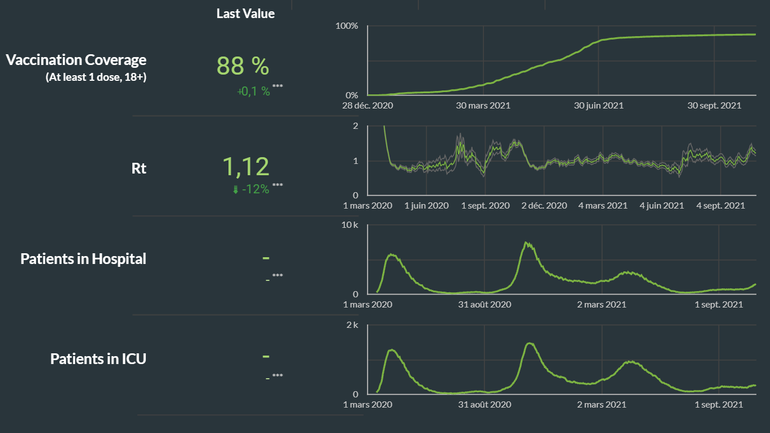Click the asterisks in the Patients in ICU row
Screen dimensions: 770x433
click(277, 375)
